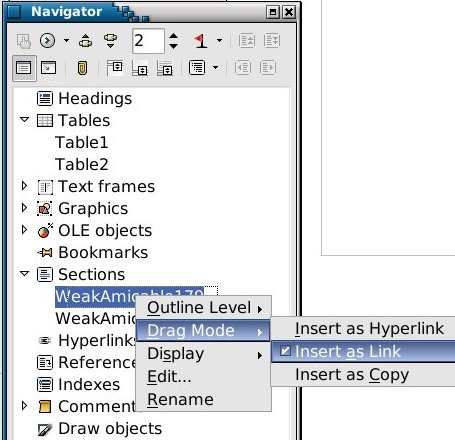The image size is (455, 440).
Task: Select the Indexes tree item
Action: (89, 384)
